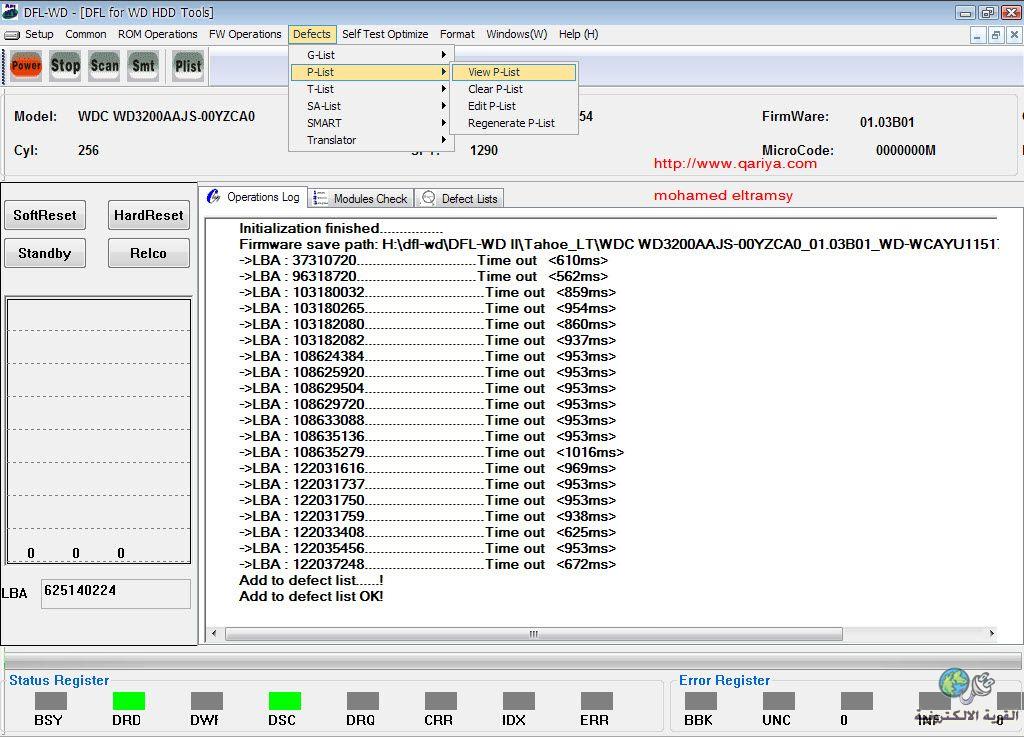Click the Firmware save path log line

pos(618,244)
